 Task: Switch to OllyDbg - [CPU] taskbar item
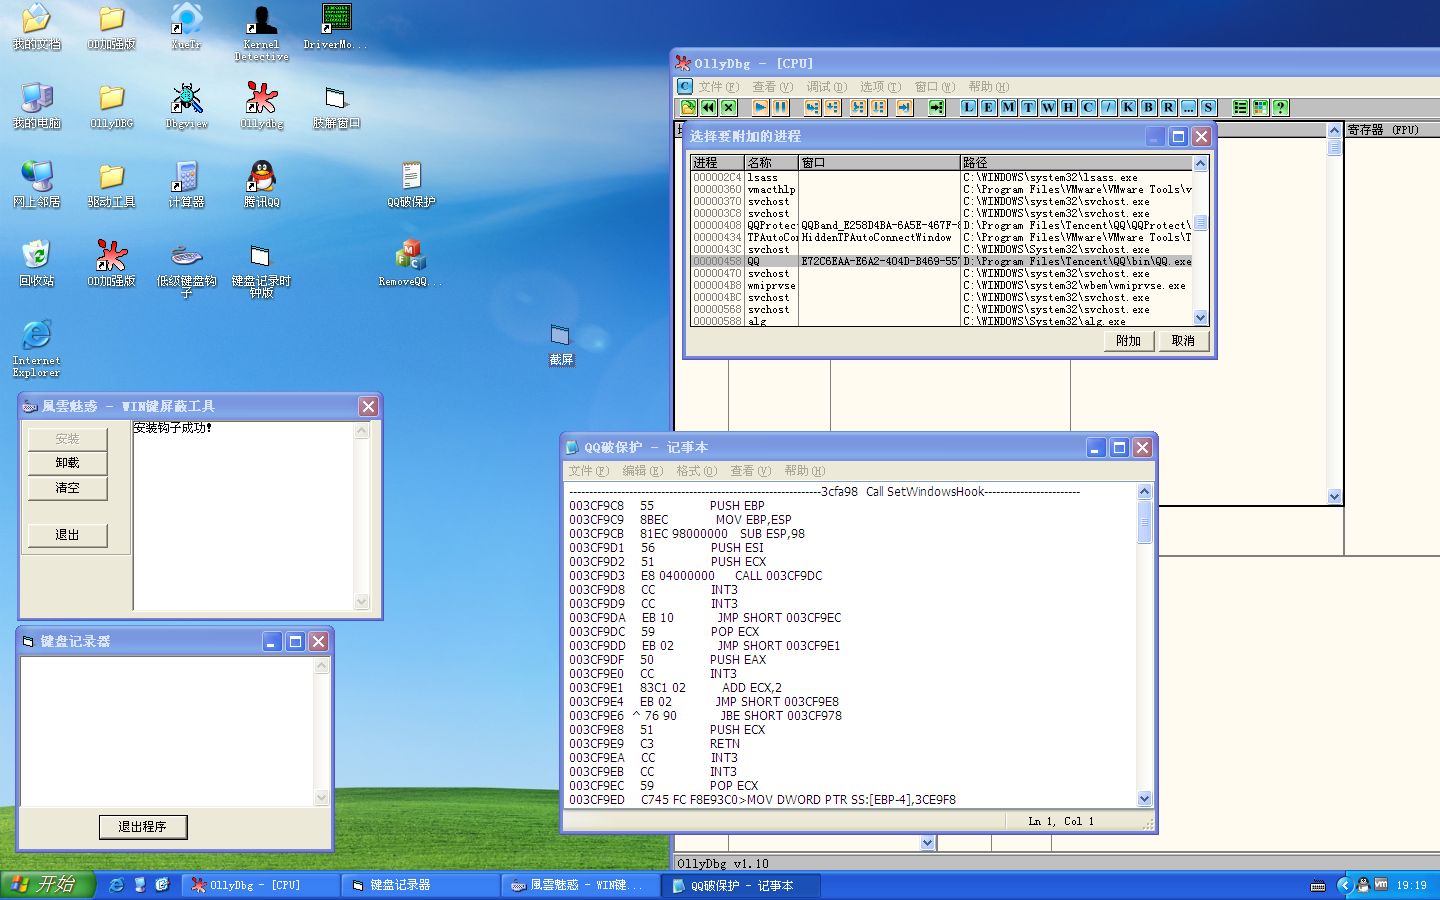pos(260,885)
